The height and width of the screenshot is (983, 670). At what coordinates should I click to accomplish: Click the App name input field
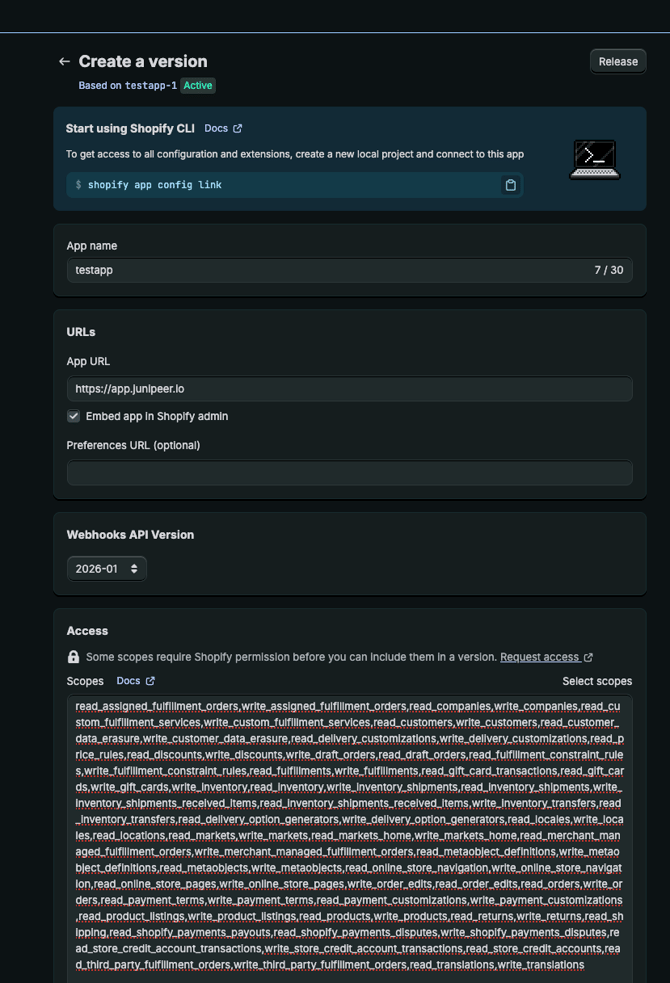pos(330,270)
